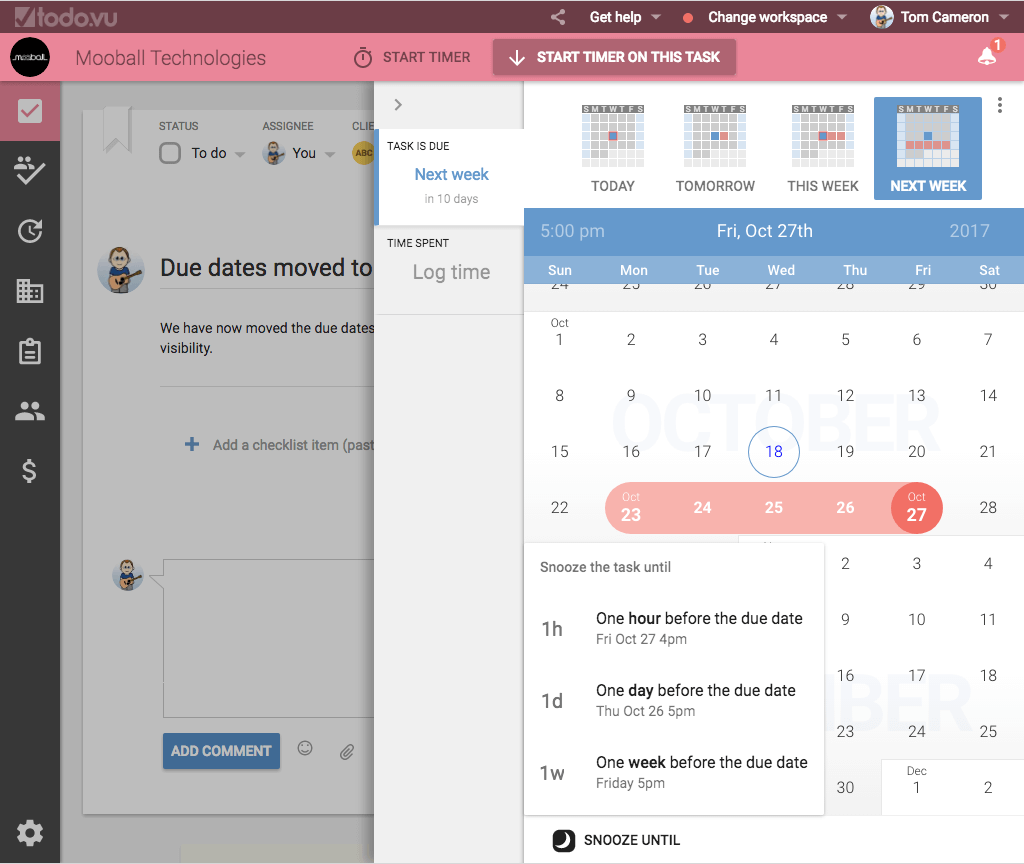The width and height of the screenshot is (1024, 864).
Task: Click the emoji smiley icon
Action: [x=305, y=748]
